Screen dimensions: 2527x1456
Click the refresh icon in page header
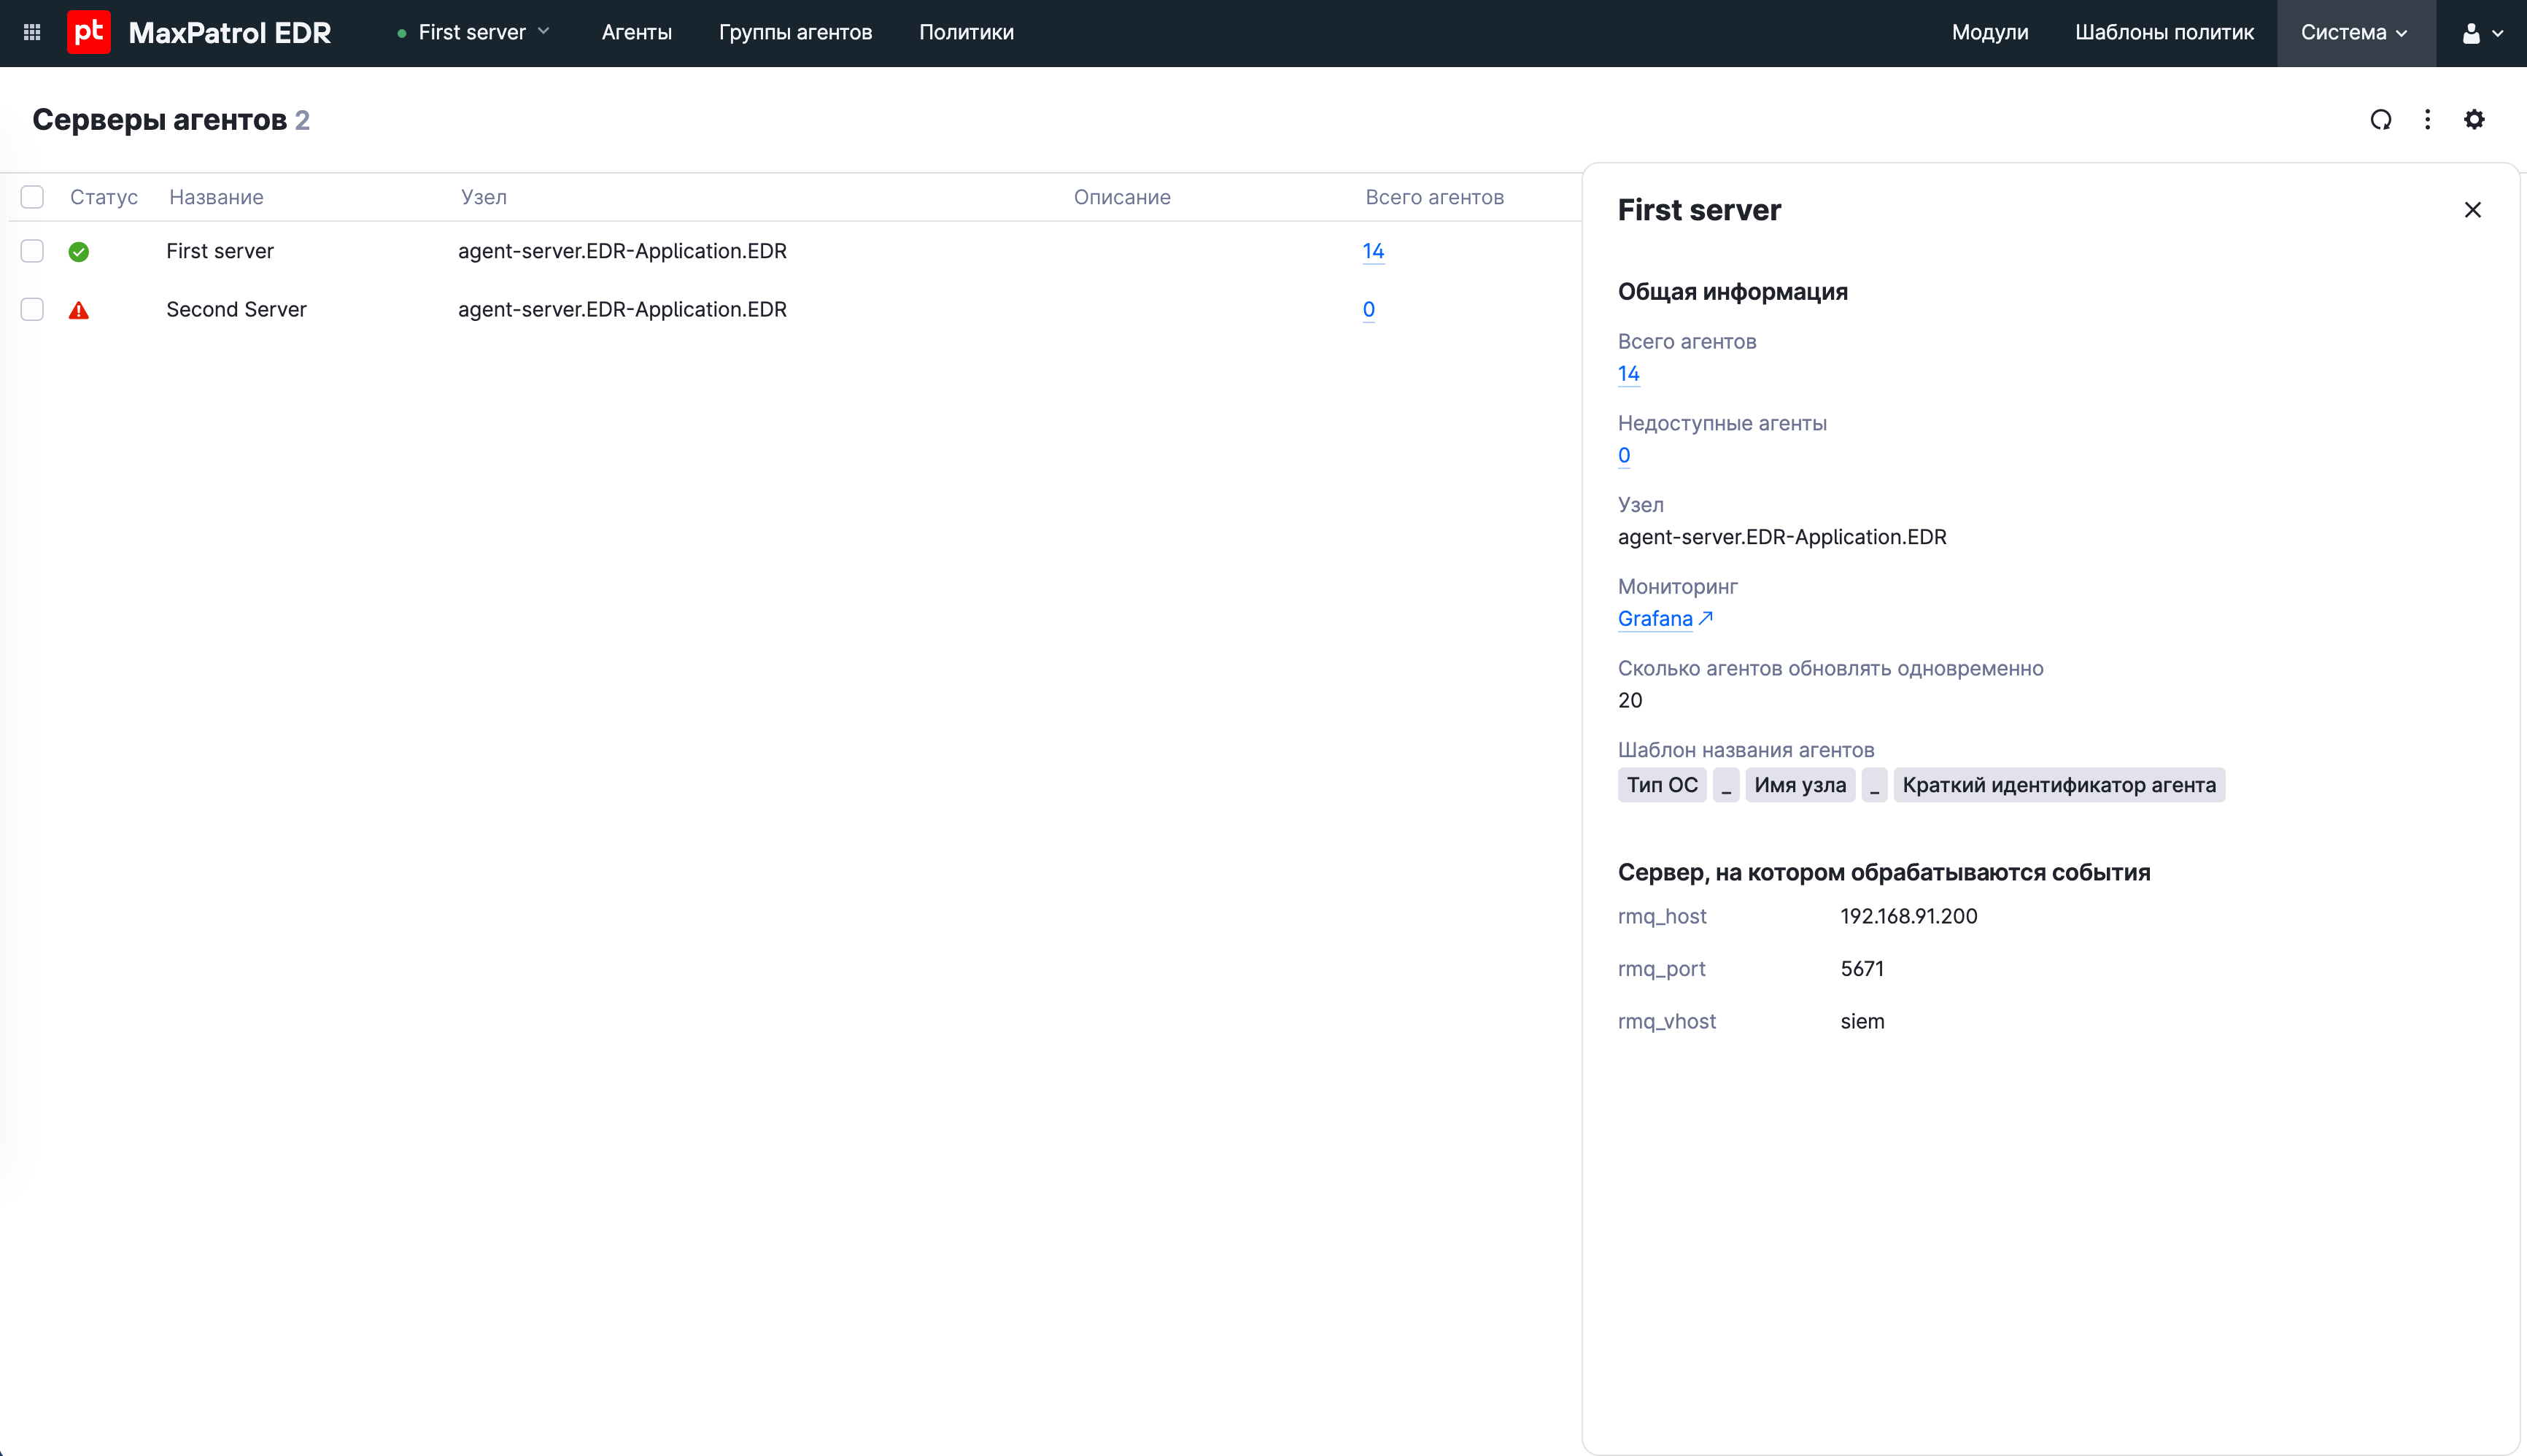[2380, 120]
